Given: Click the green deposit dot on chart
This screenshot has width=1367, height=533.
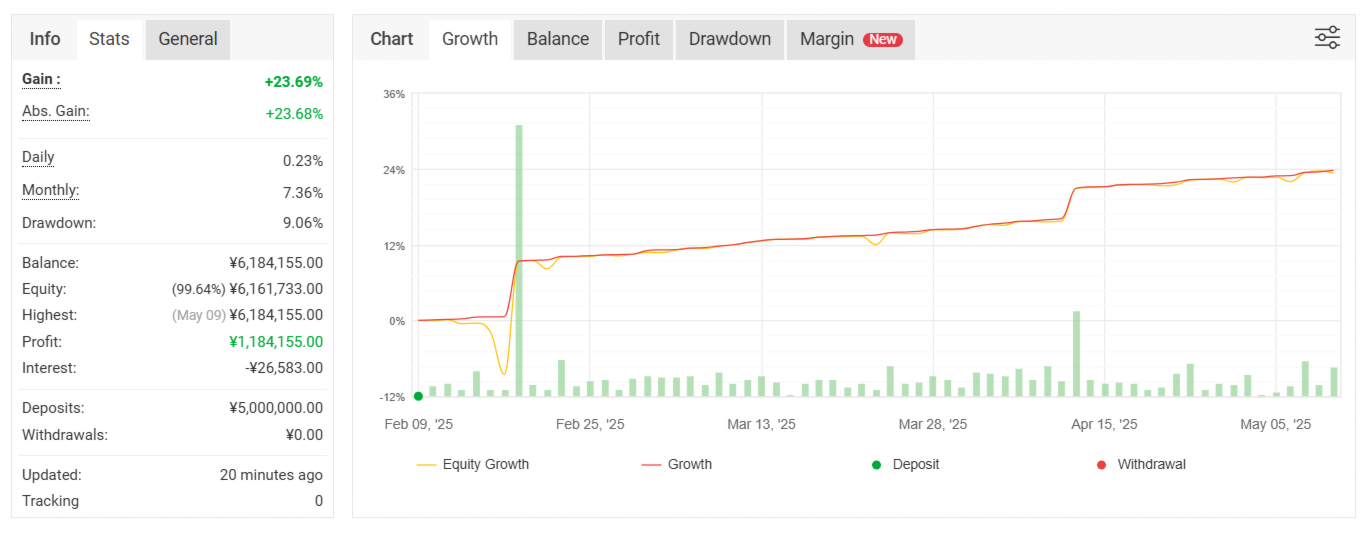Looking at the screenshot, I should pyautogui.click(x=418, y=396).
